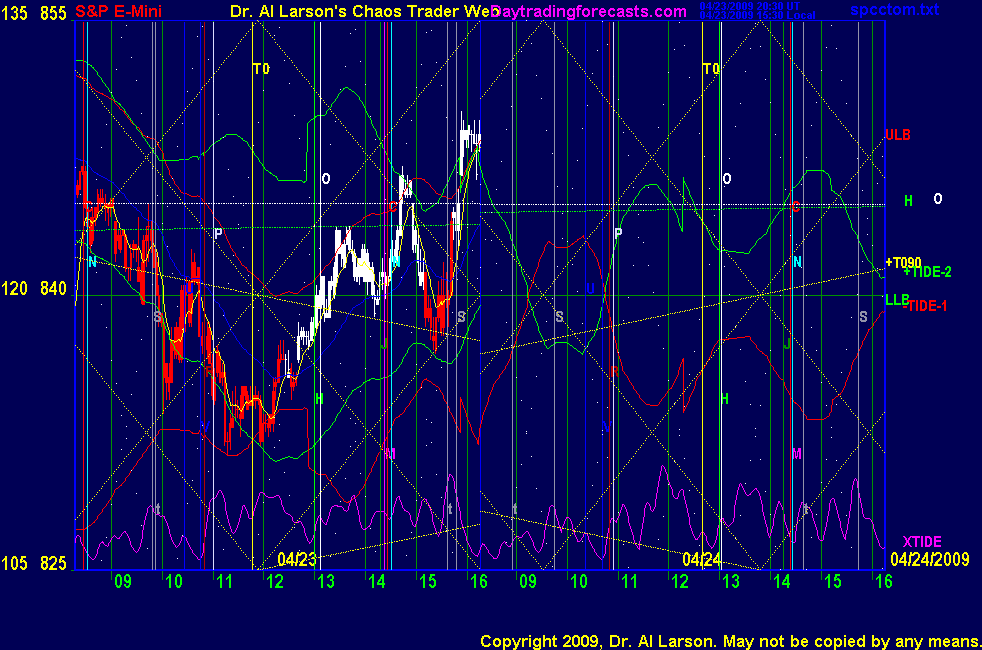Click the red -TIDE-1 label
This screenshot has height=650, width=982.
click(x=925, y=306)
